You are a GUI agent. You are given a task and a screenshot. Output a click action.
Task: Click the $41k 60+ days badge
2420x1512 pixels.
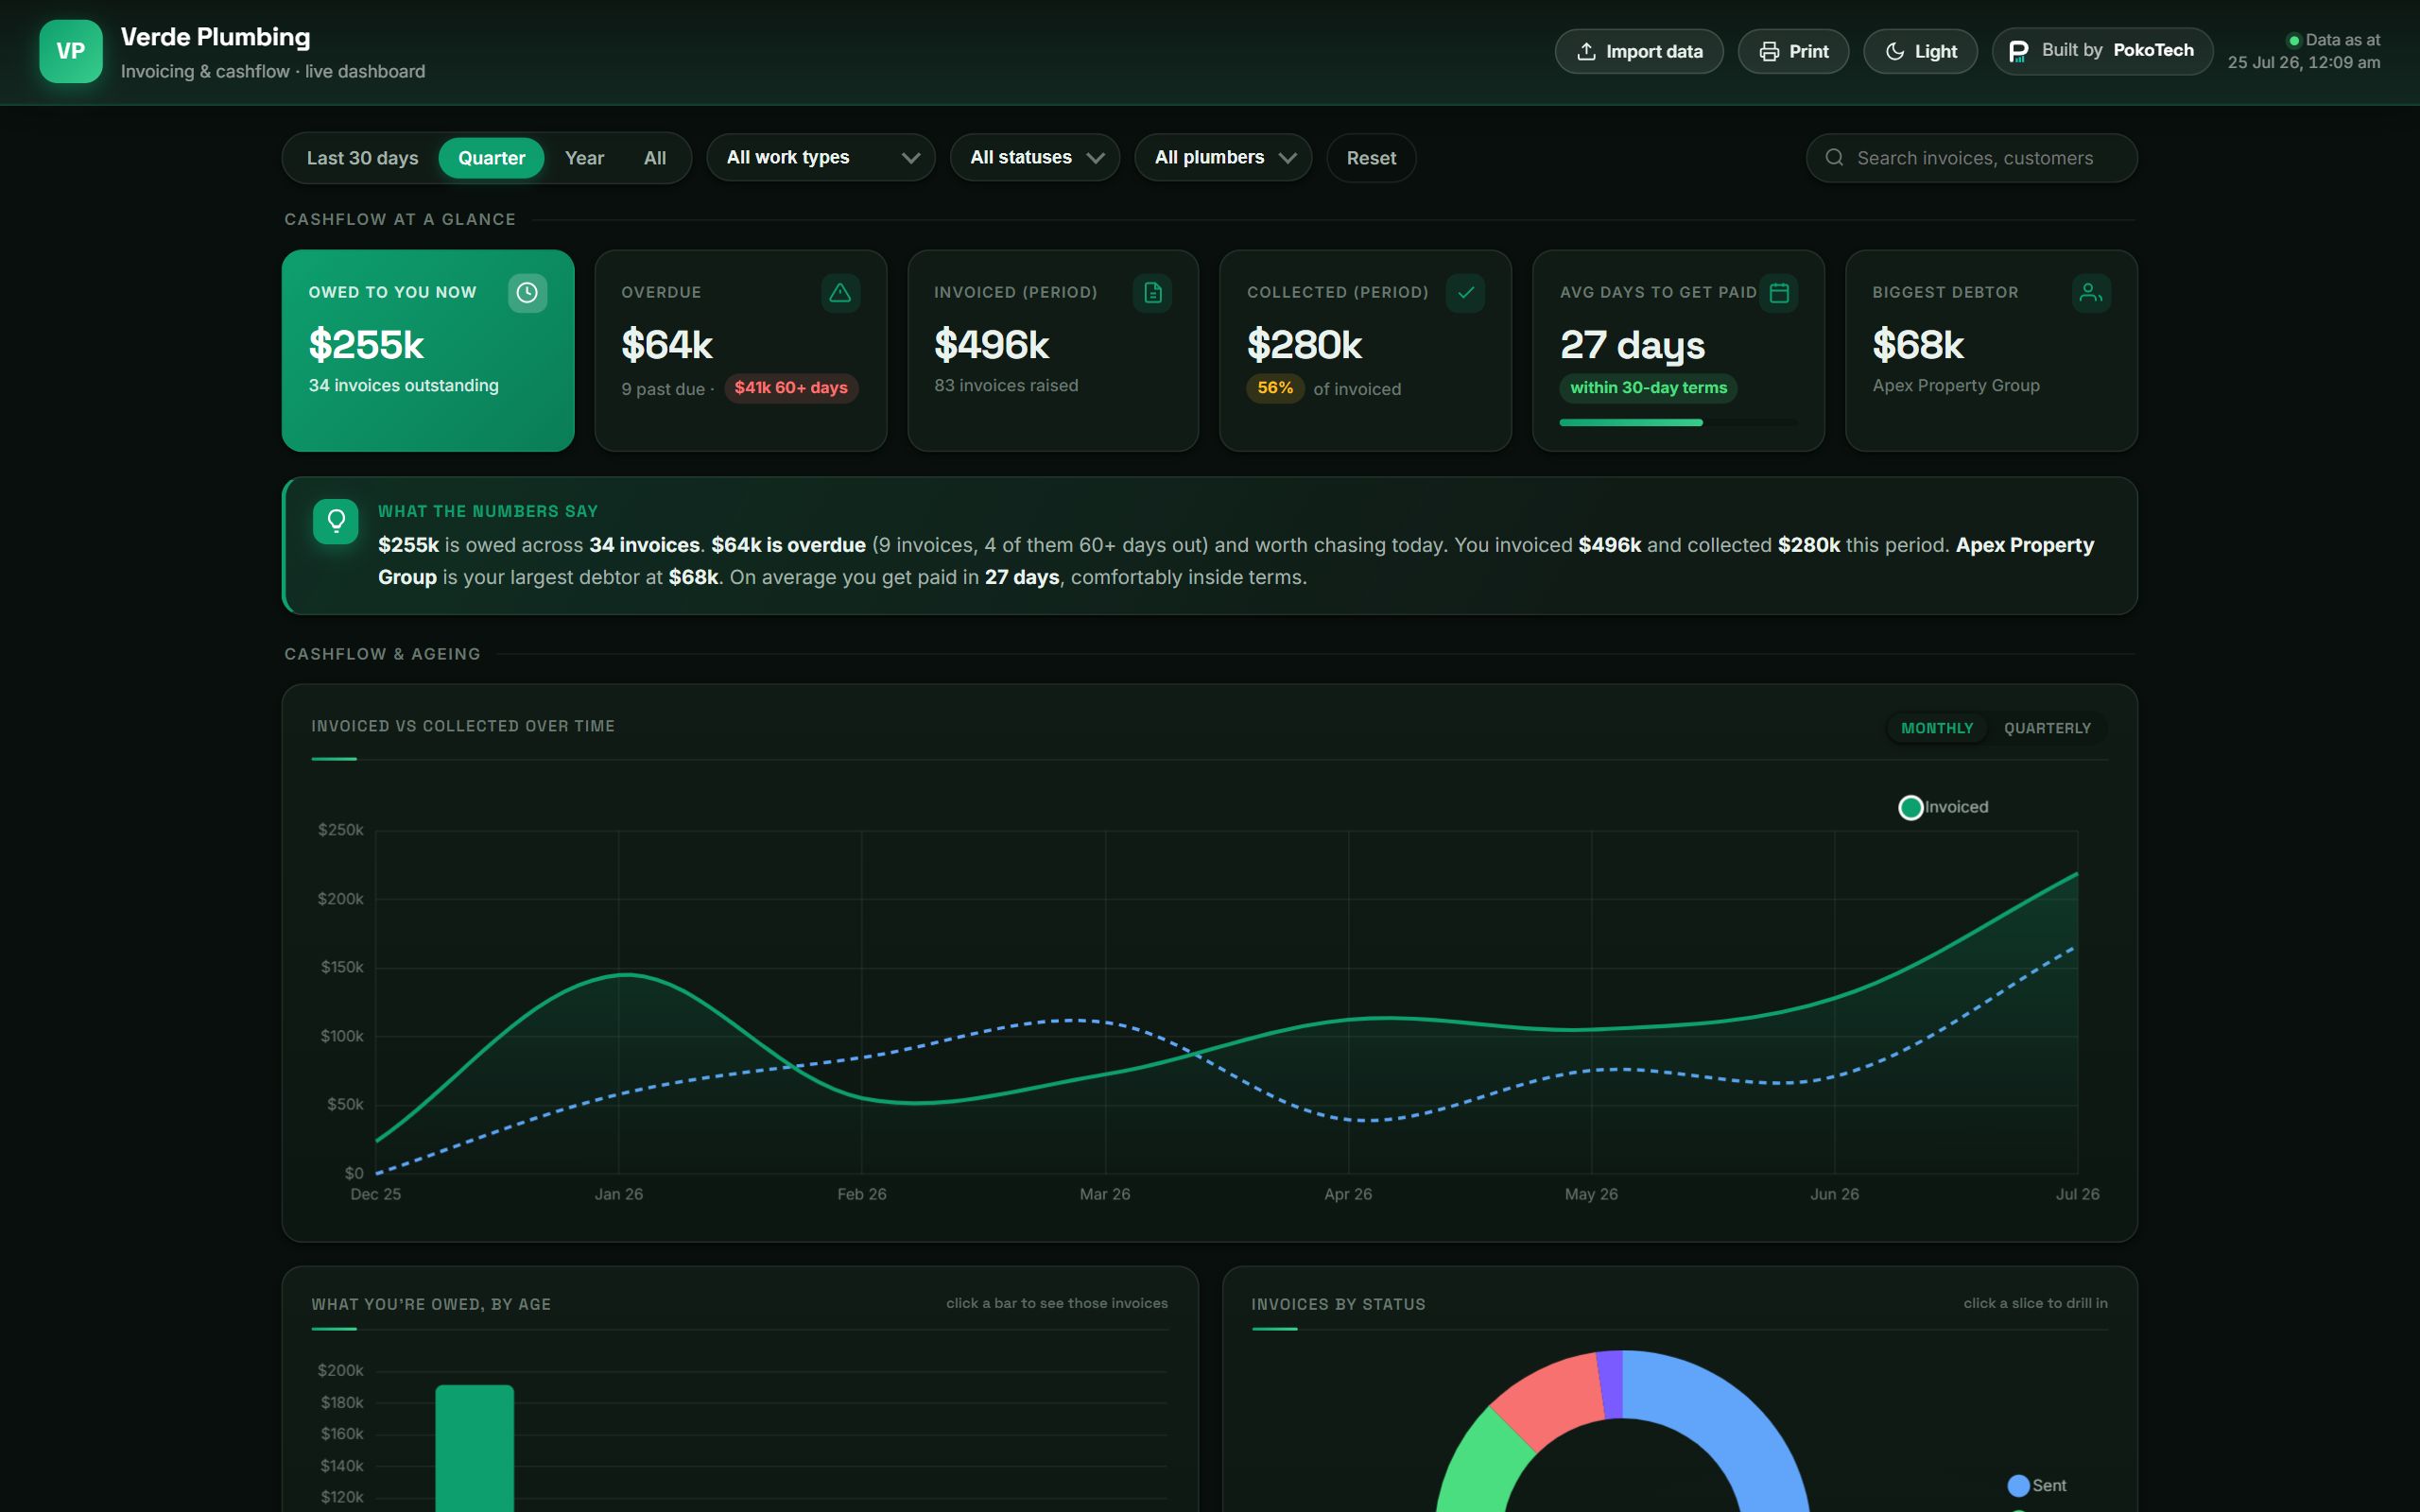790,388
